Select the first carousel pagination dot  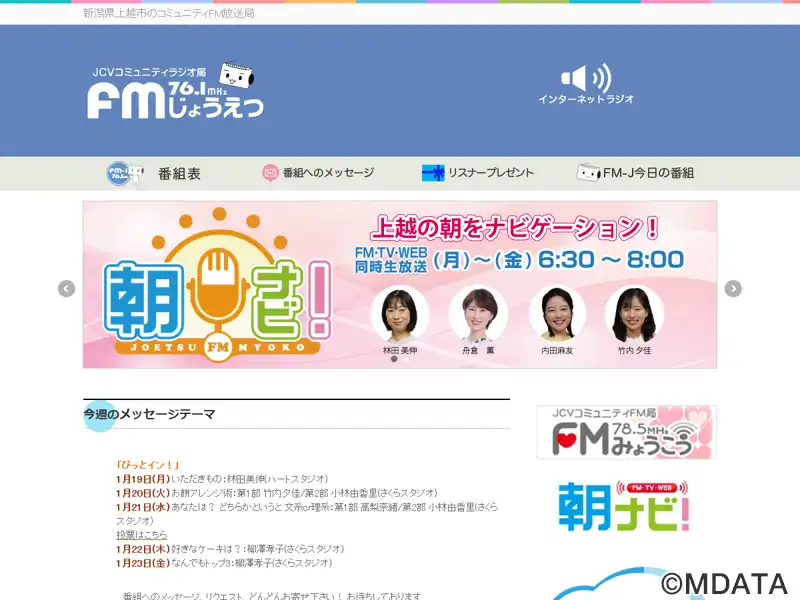pyautogui.click(x=394, y=359)
